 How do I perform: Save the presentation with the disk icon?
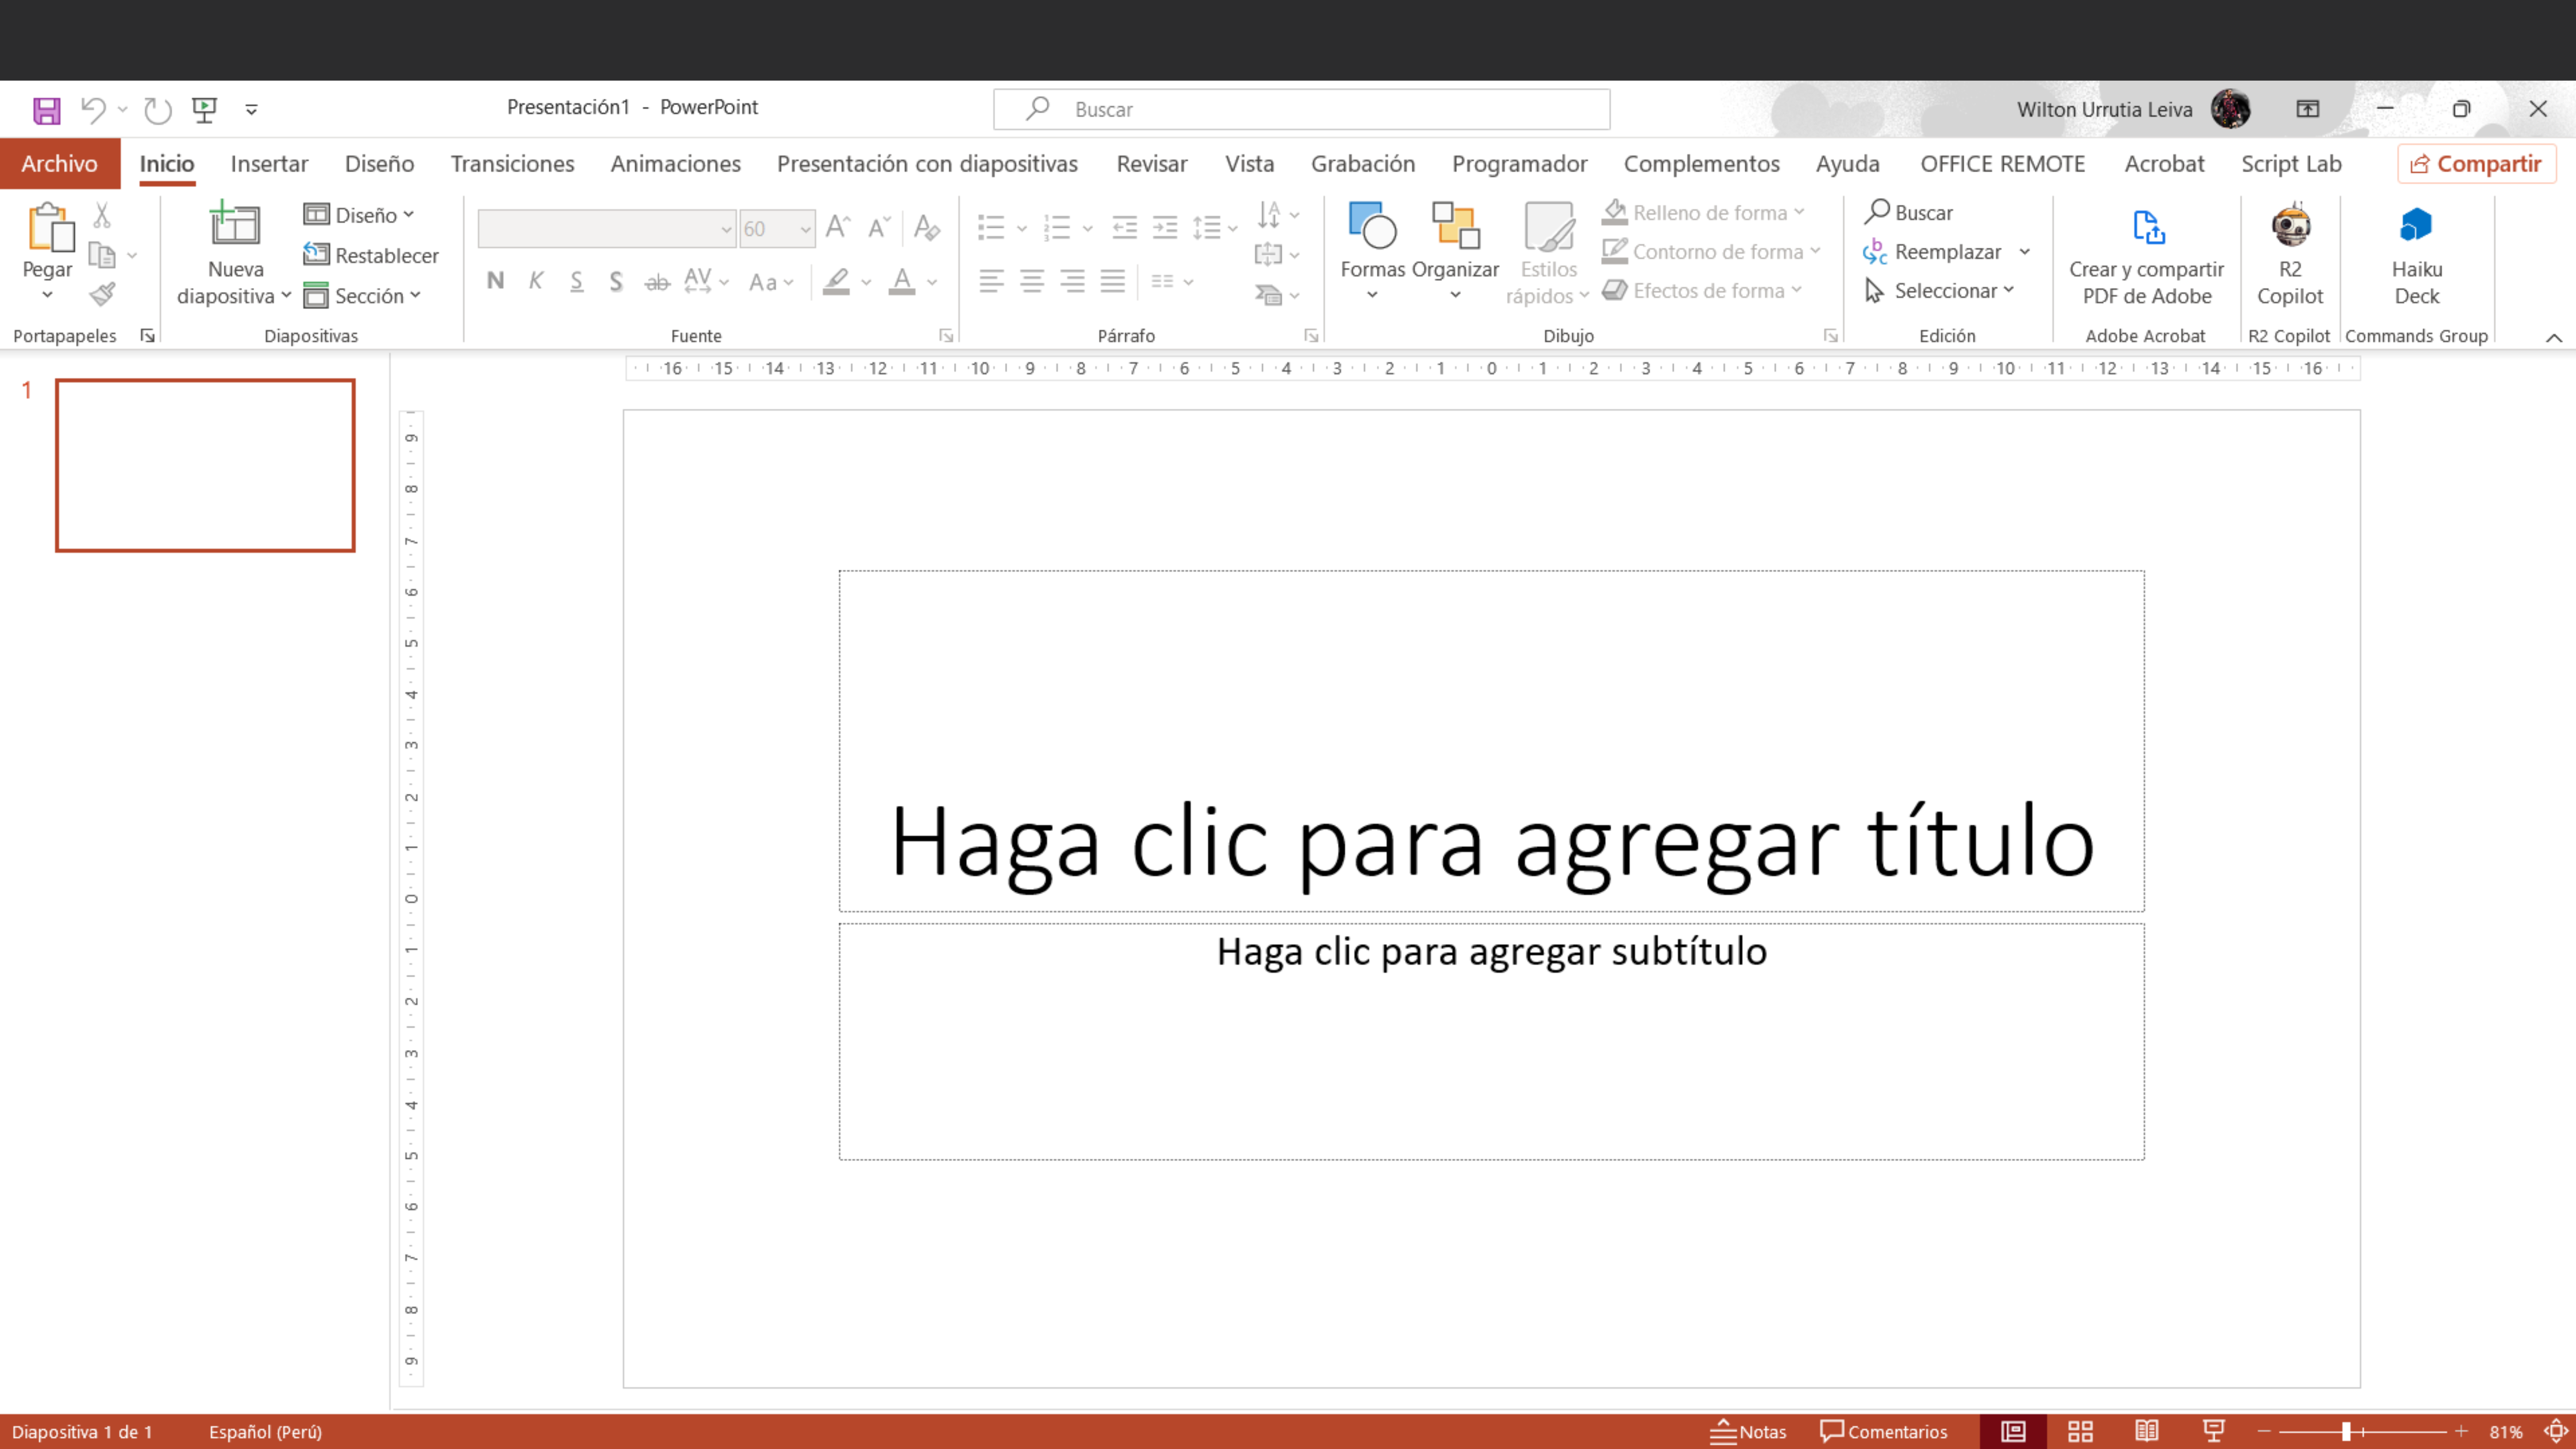[x=46, y=110]
